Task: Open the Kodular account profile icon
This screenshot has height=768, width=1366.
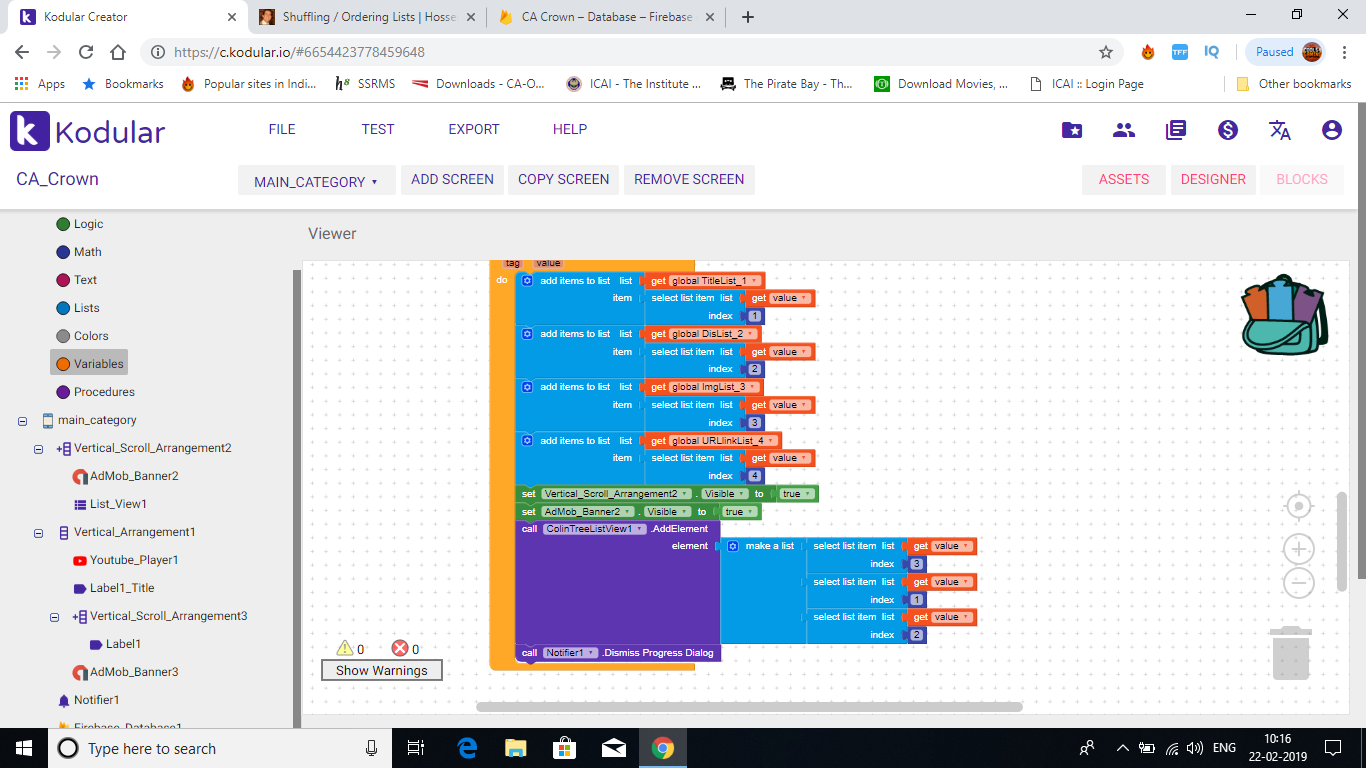Action: pyautogui.click(x=1331, y=130)
